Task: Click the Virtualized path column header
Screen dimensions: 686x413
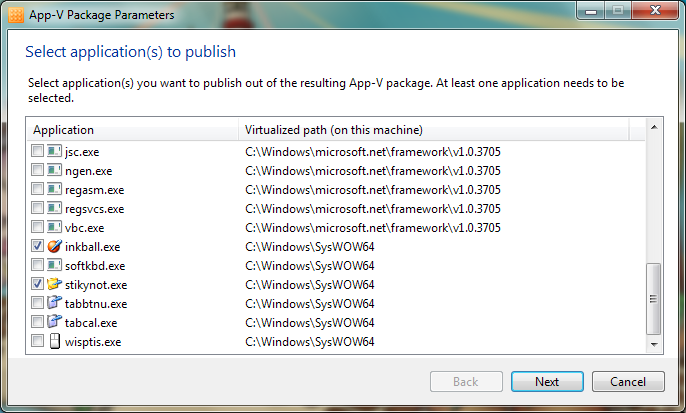Action: [x=434, y=130]
